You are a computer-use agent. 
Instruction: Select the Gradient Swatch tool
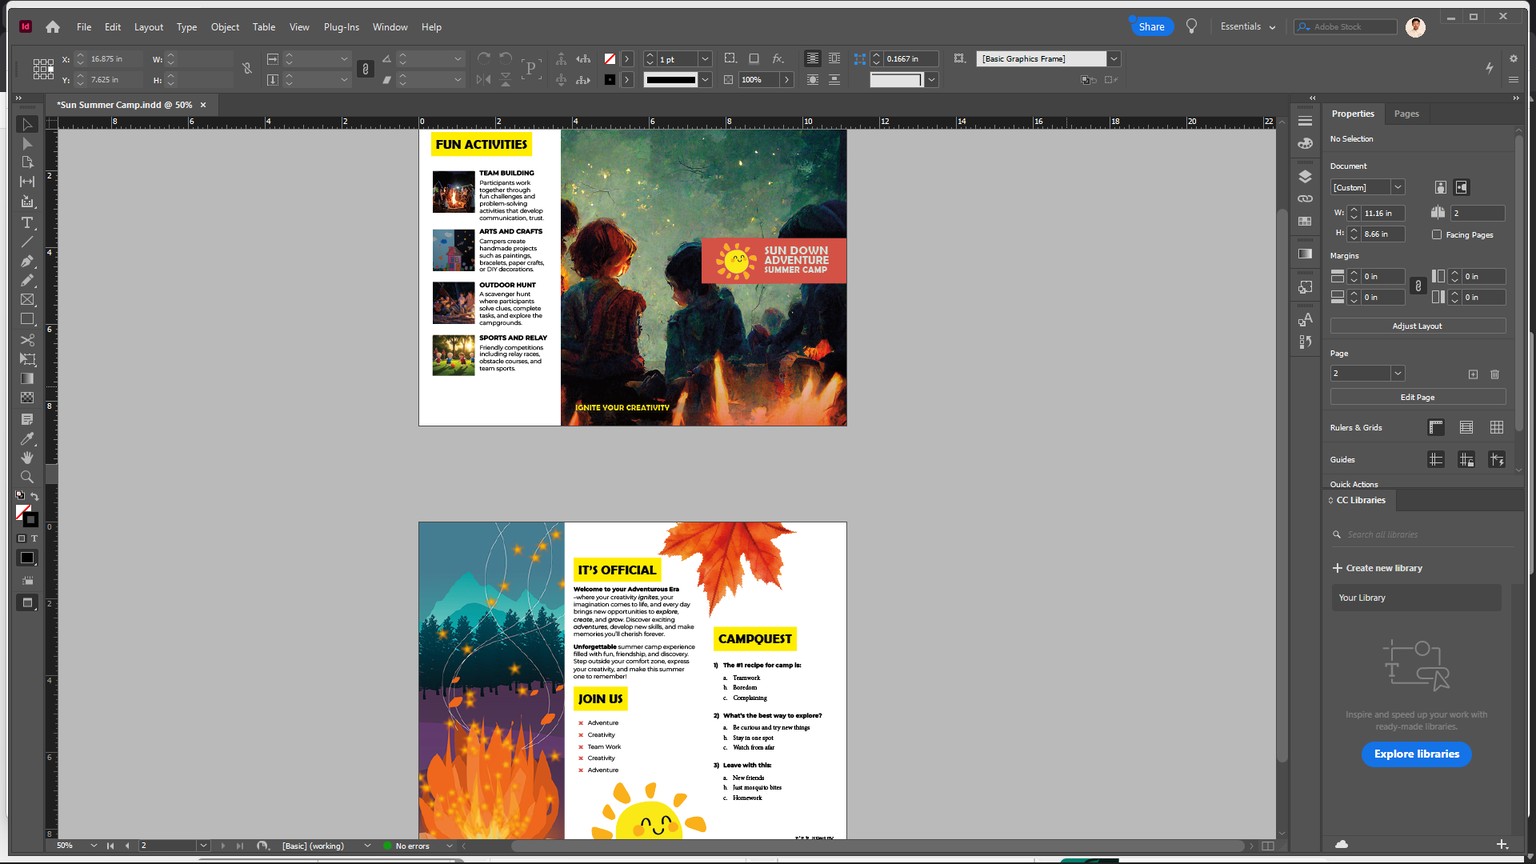[x=27, y=379]
